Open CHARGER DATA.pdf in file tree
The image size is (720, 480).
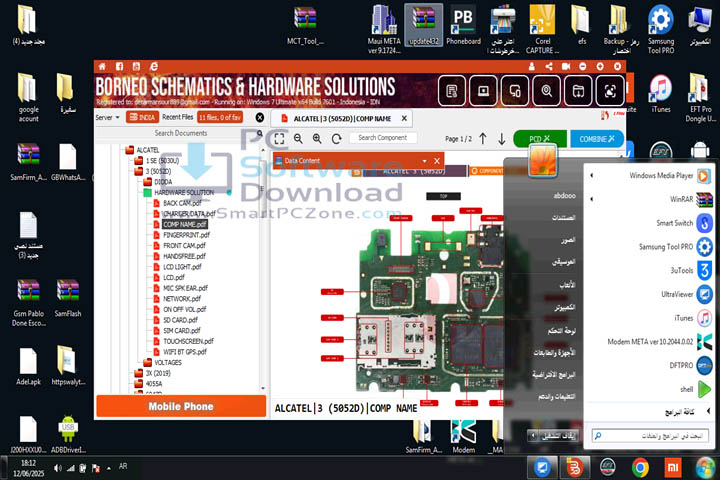tap(189, 214)
